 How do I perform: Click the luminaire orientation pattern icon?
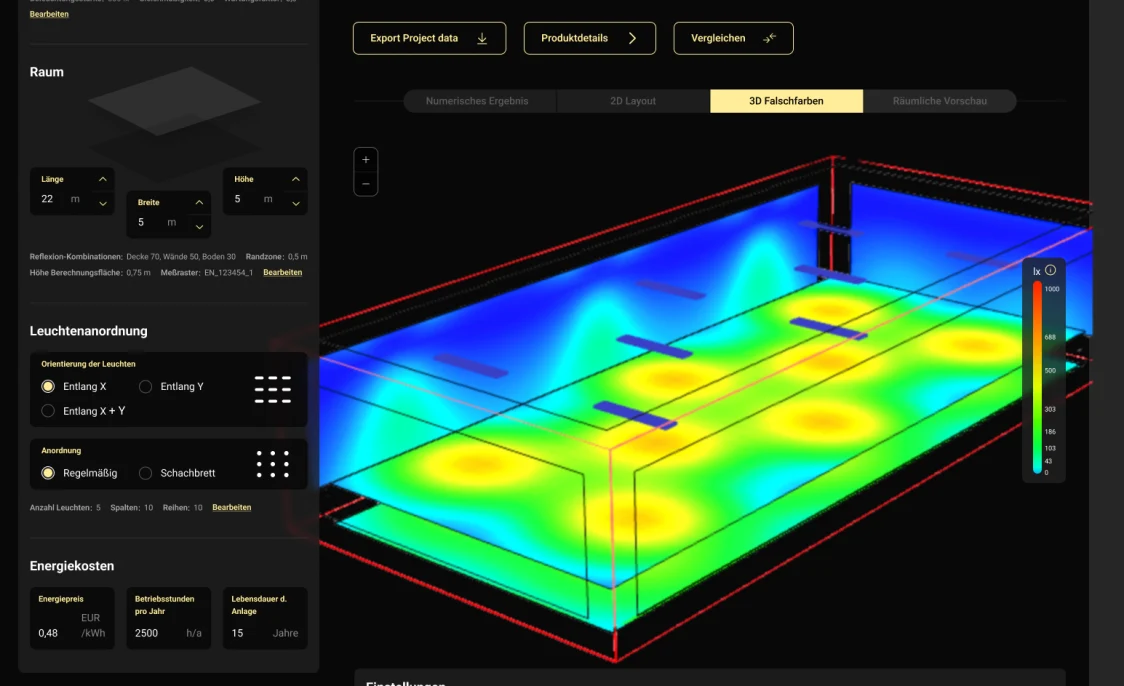coord(273,389)
